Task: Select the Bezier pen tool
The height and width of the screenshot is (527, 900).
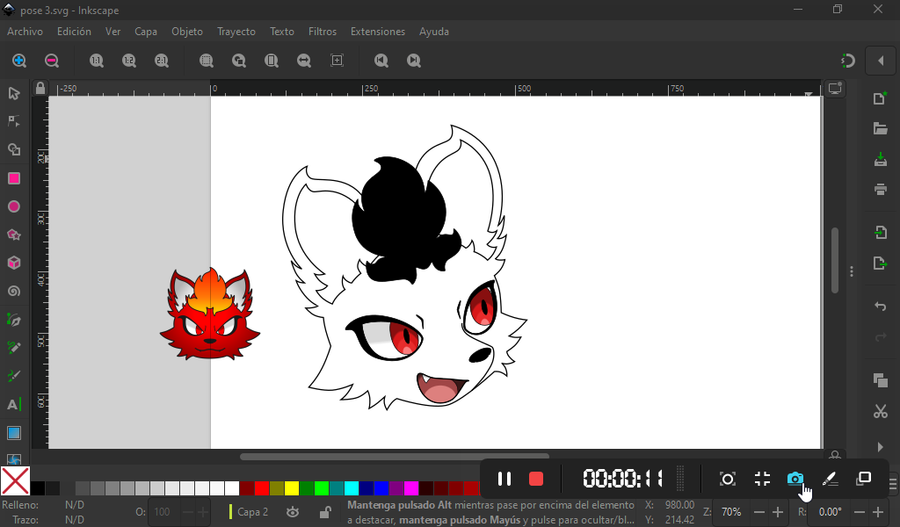Action: (14, 319)
